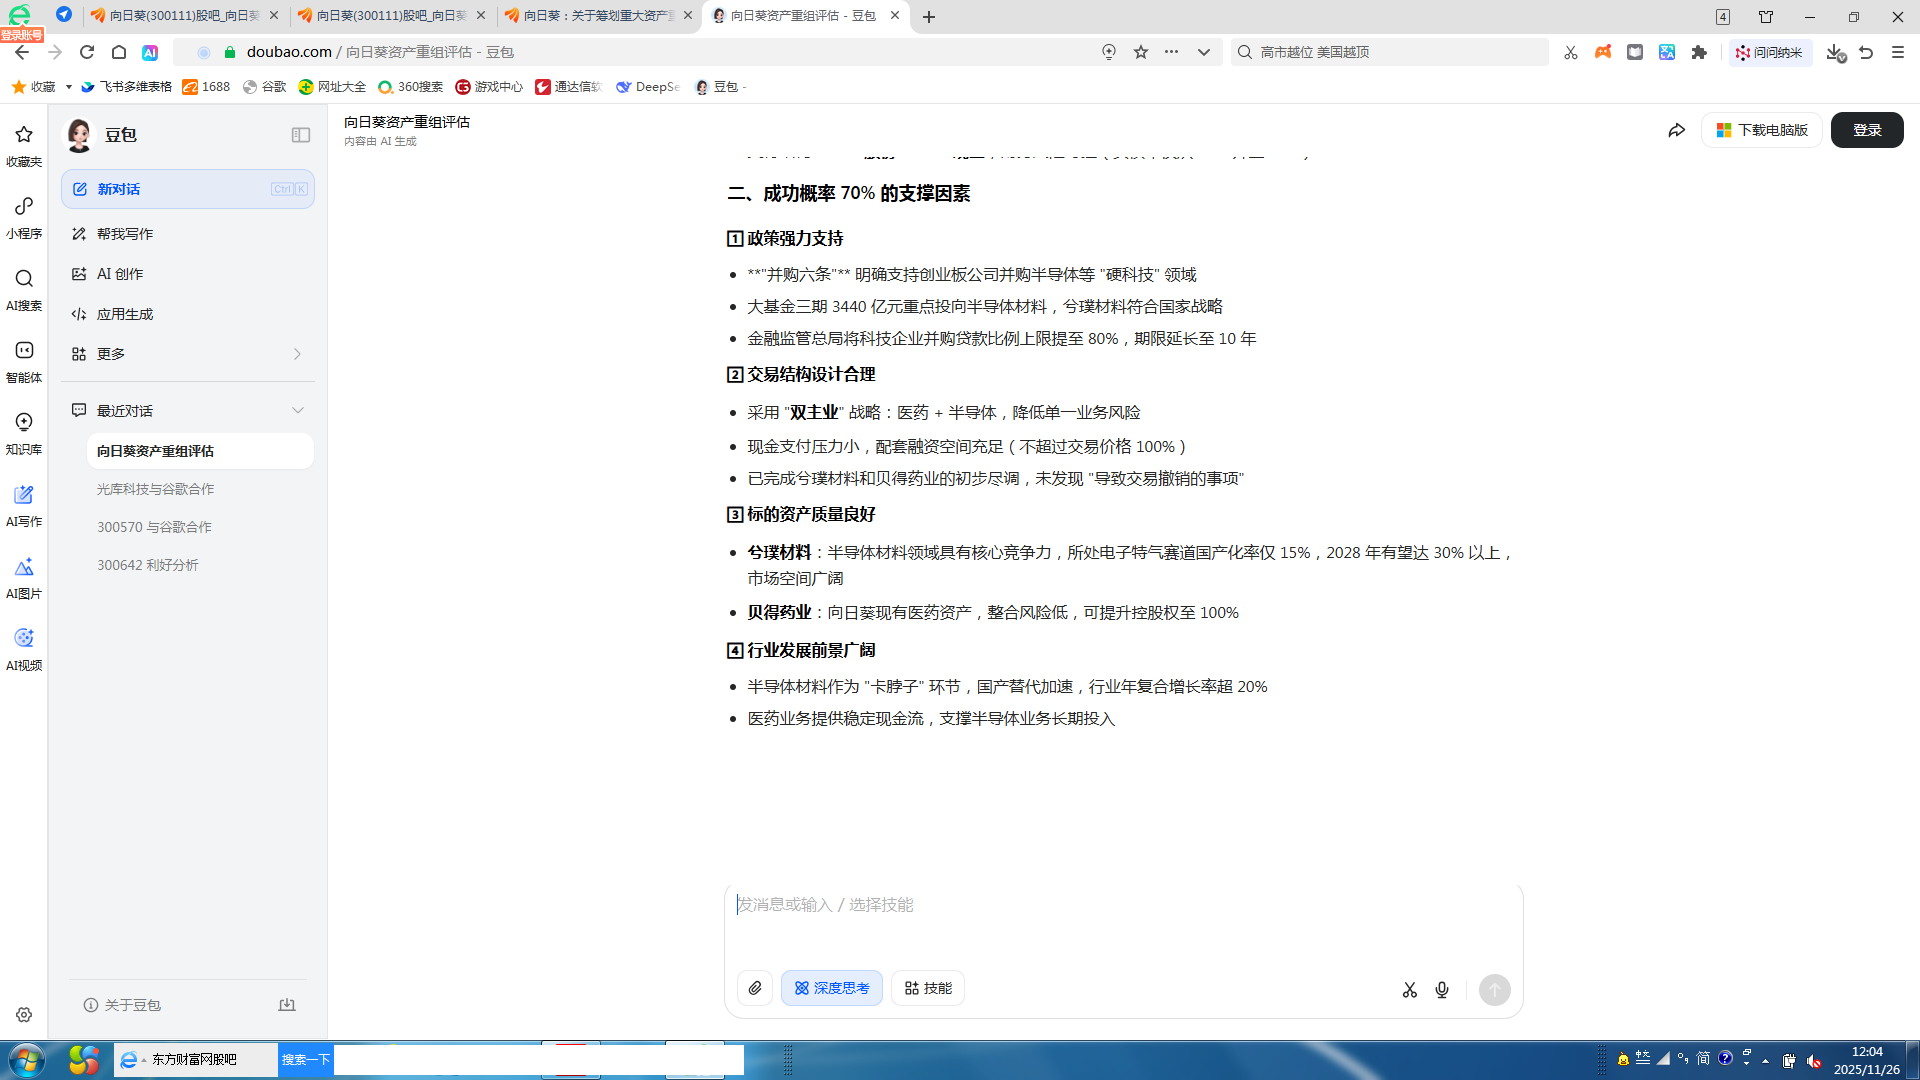
Task: Click the scissors screenshot icon in chat box
Action: click(x=1410, y=990)
